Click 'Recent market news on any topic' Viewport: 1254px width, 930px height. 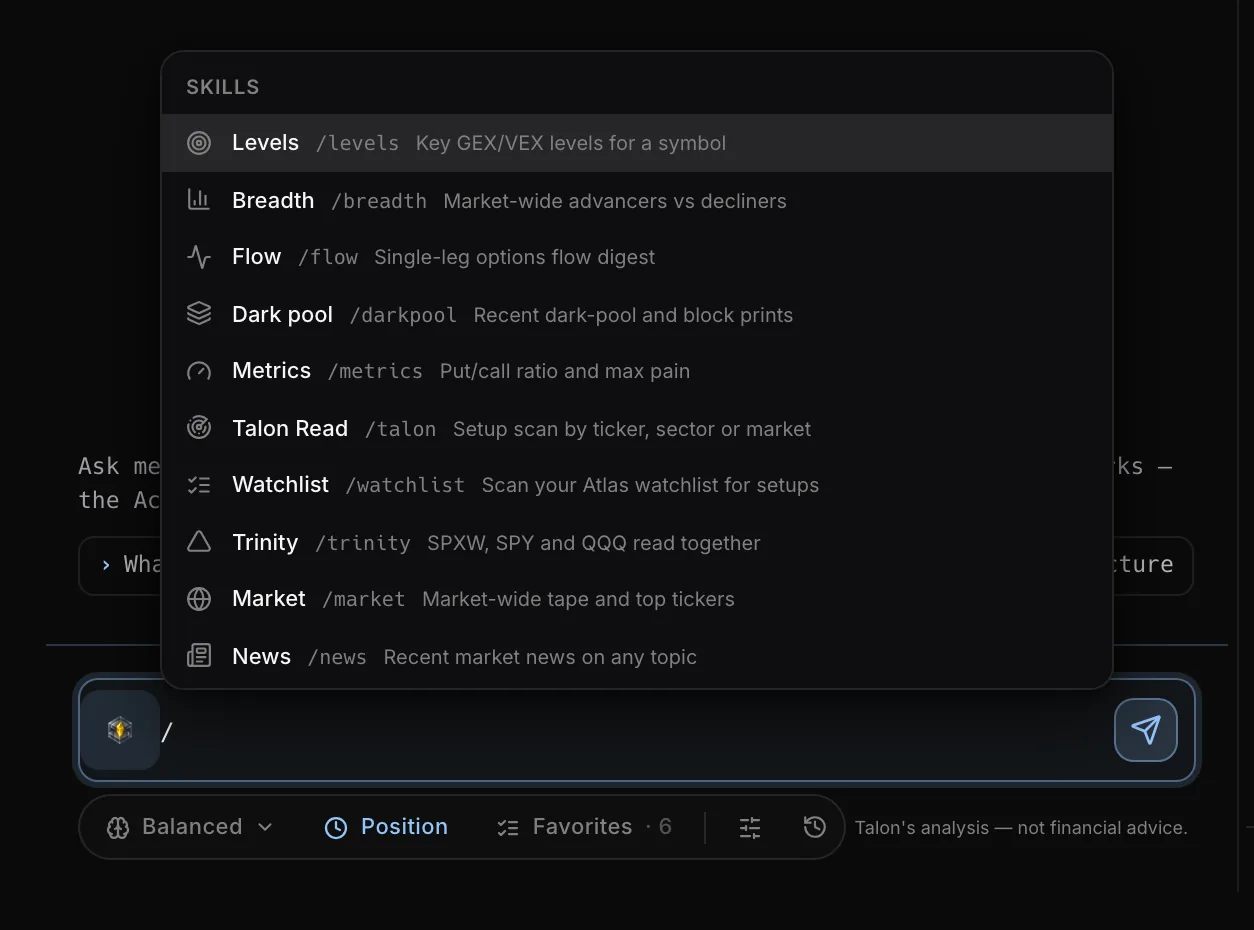pos(540,657)
